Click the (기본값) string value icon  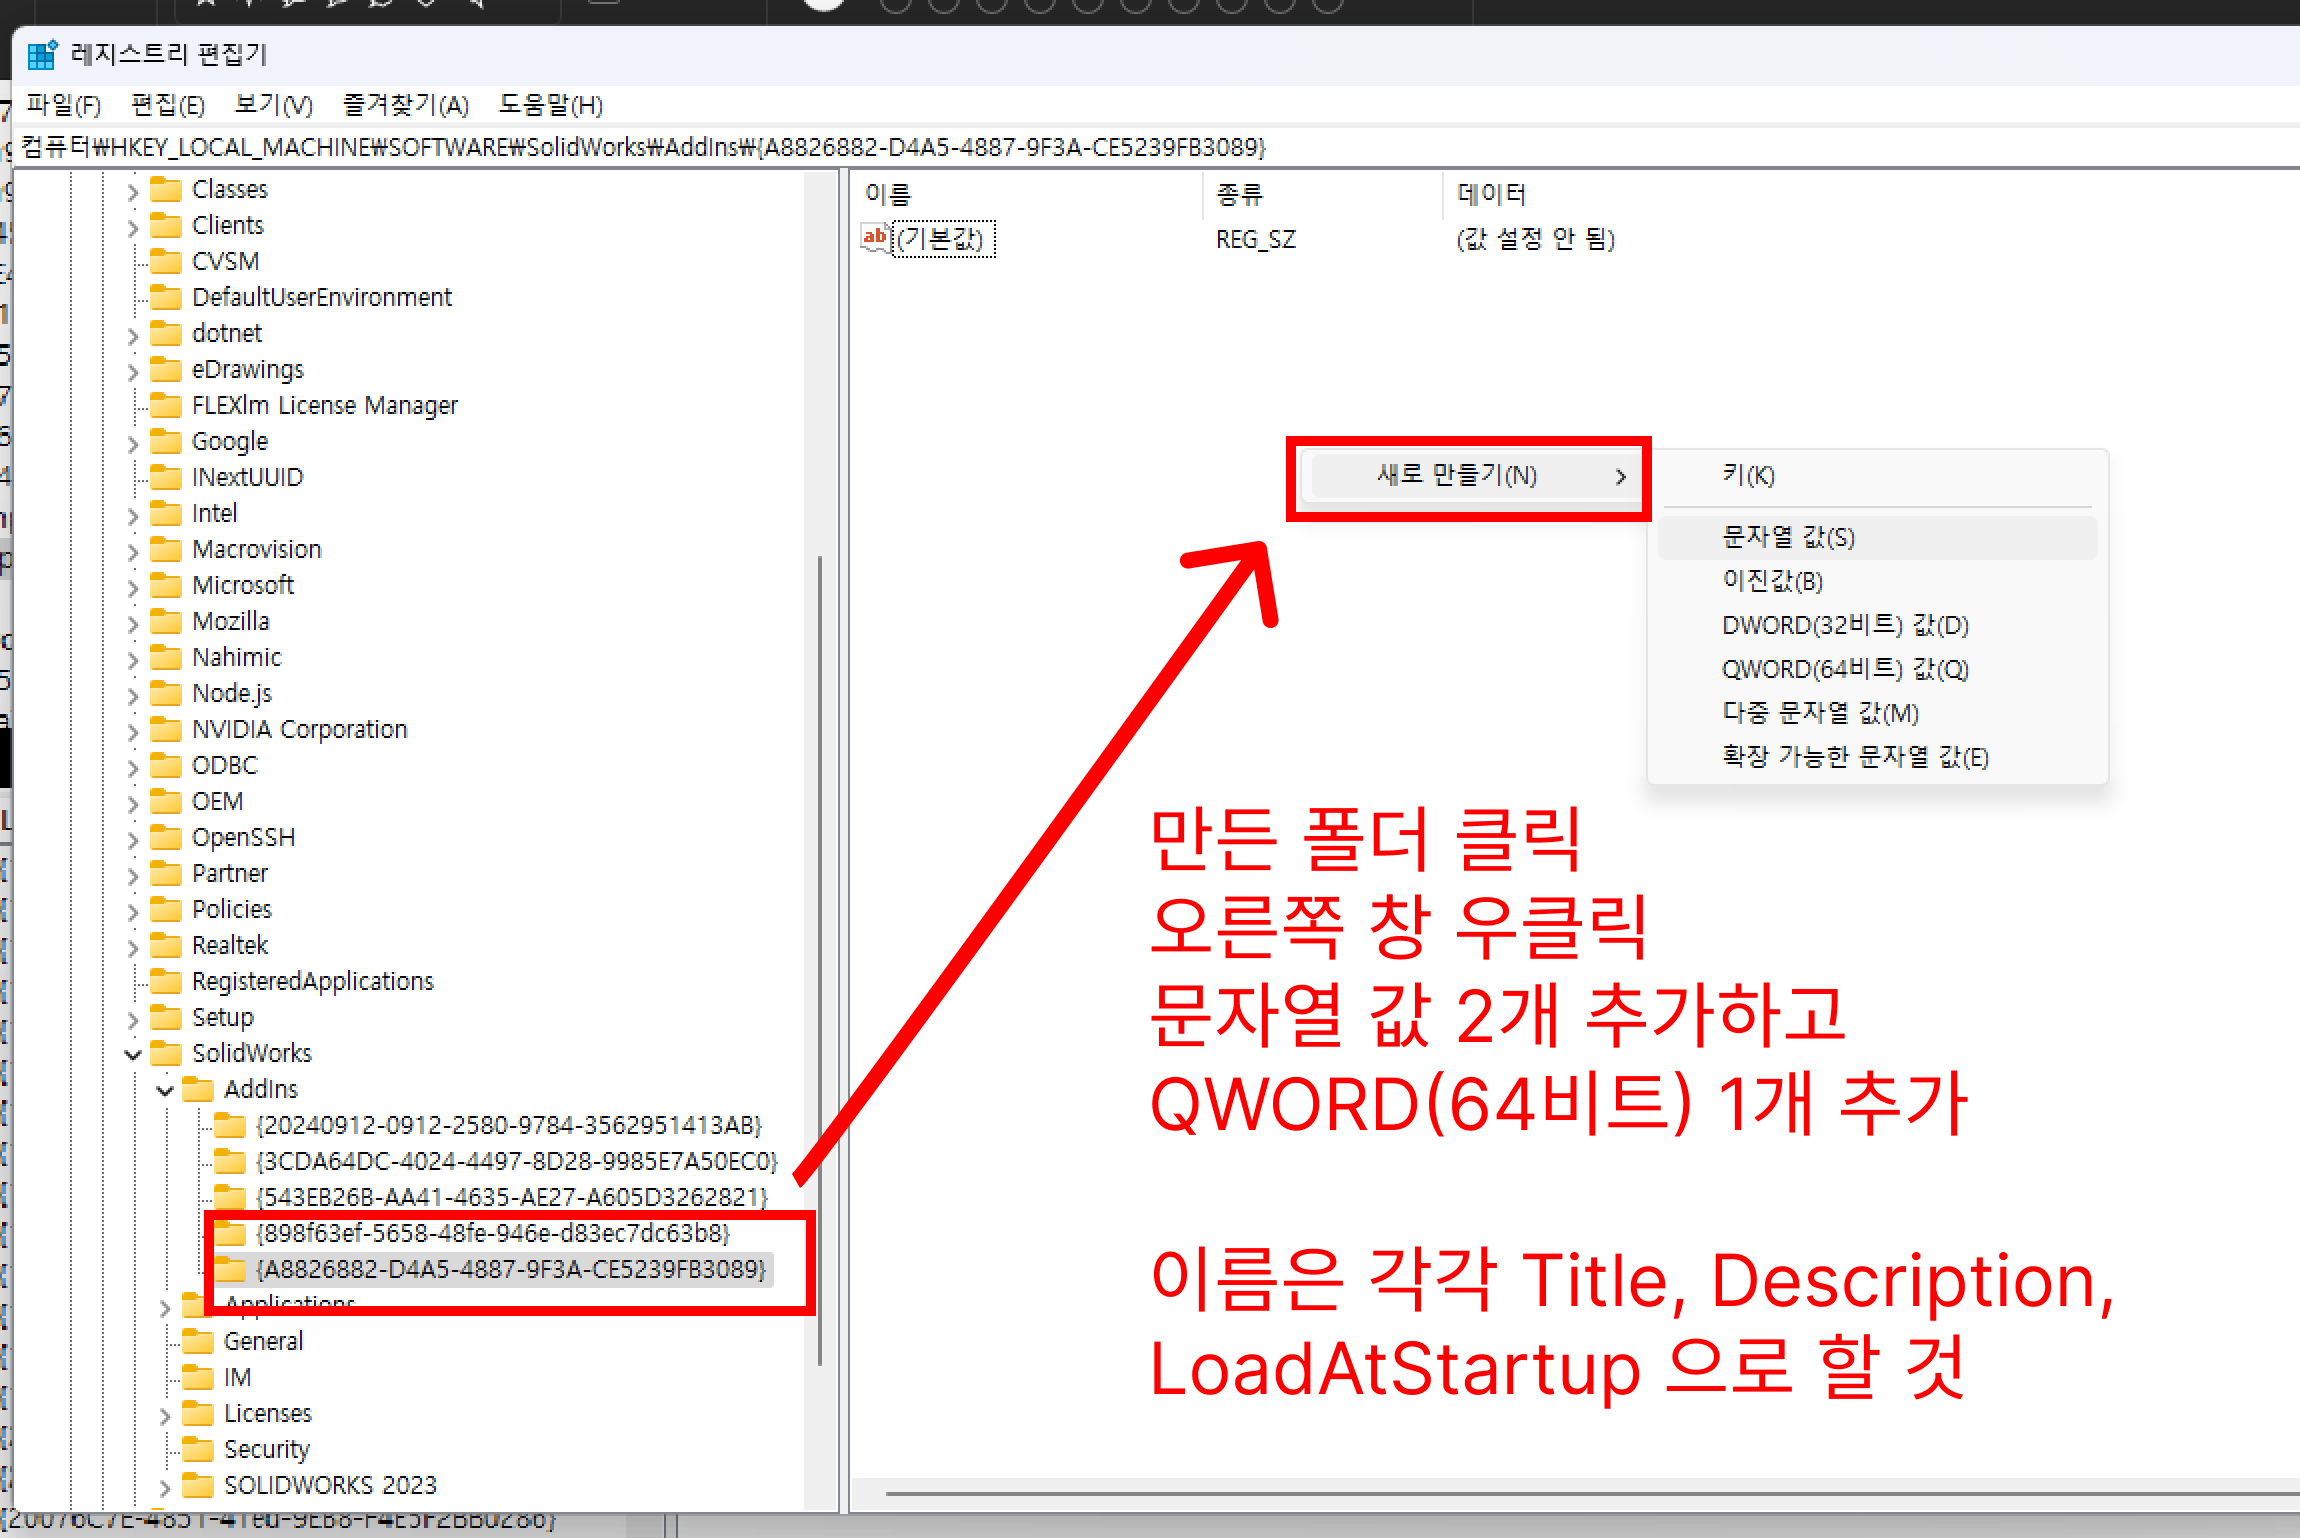click(875, 238)
